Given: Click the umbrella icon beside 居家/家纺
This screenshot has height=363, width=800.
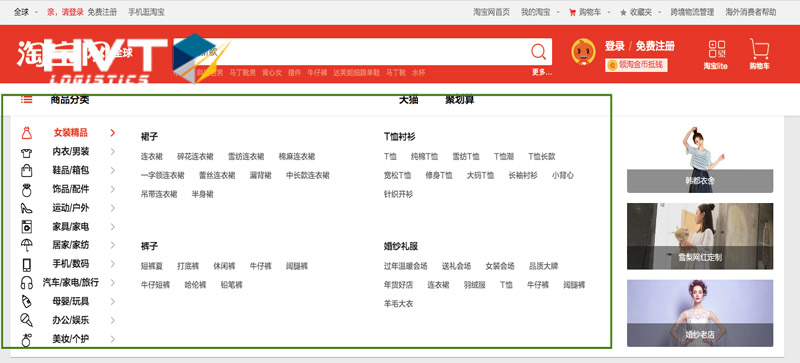Looking at the screenshot, I should [x=27, y=246].
